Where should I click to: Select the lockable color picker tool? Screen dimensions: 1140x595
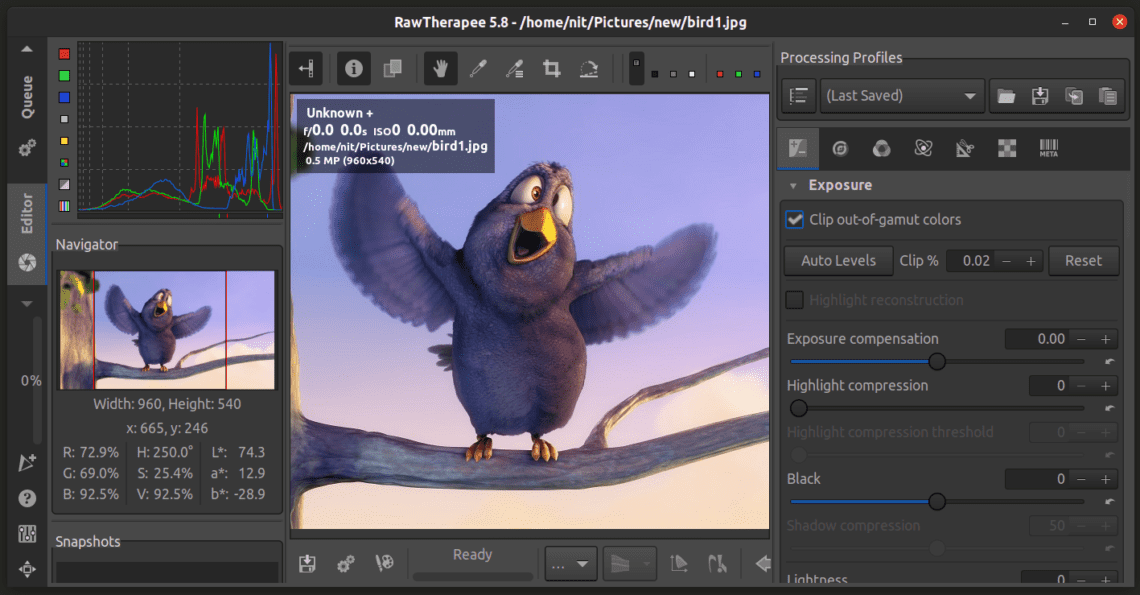point(515,68)
